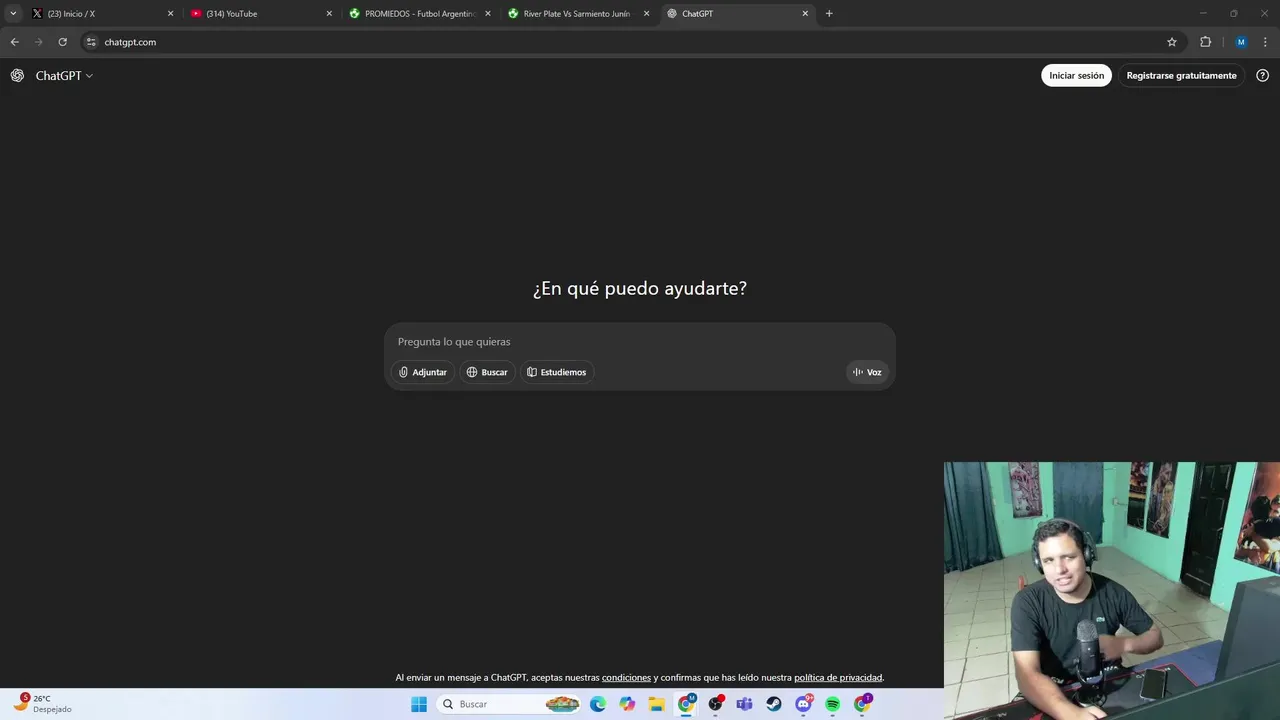Open the weather widget showing 26°C

[42, 703]
